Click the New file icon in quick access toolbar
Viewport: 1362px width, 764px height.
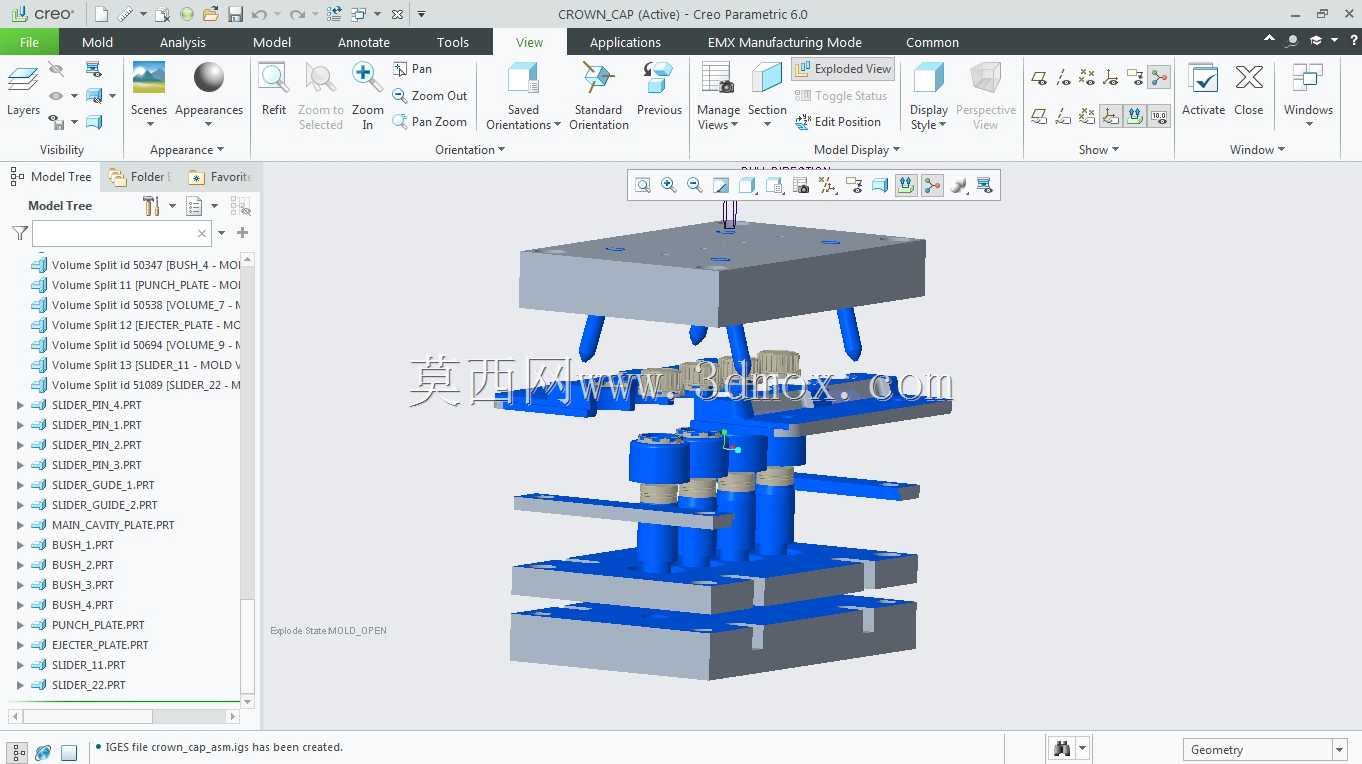point(101,14)
